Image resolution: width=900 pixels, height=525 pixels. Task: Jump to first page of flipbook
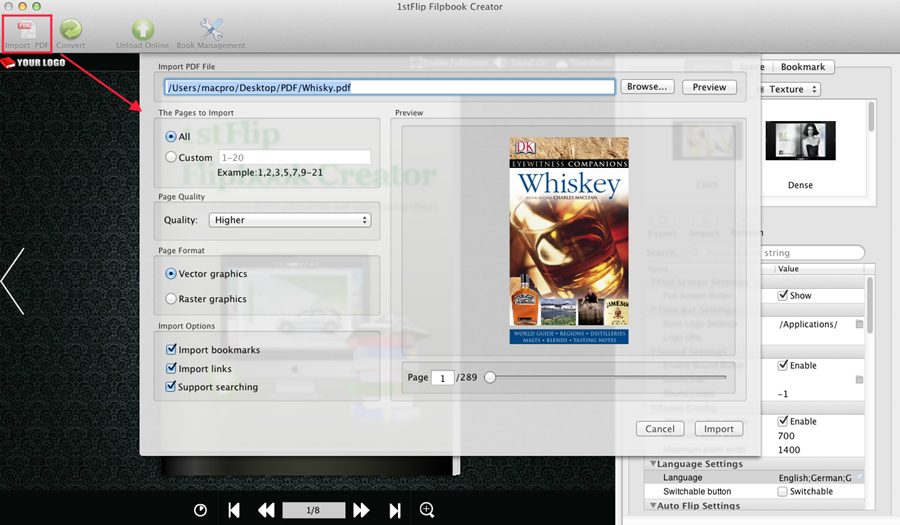coord(234,510)
